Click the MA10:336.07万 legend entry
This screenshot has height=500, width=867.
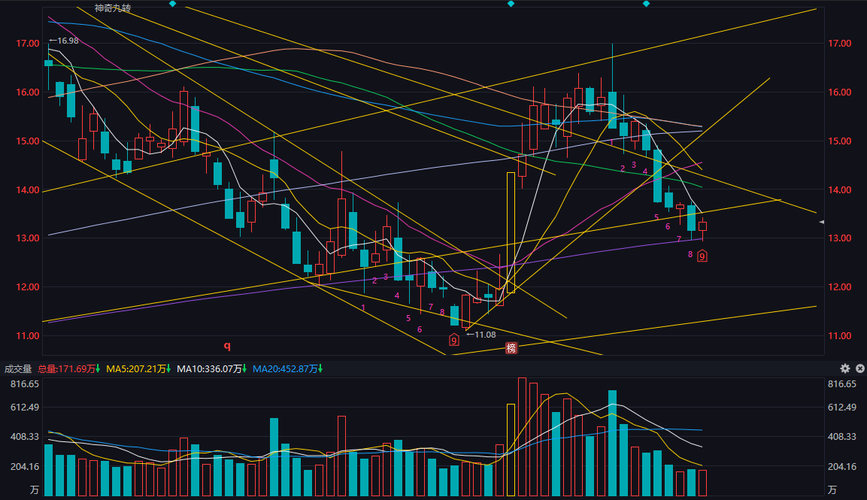pos(211,369)
